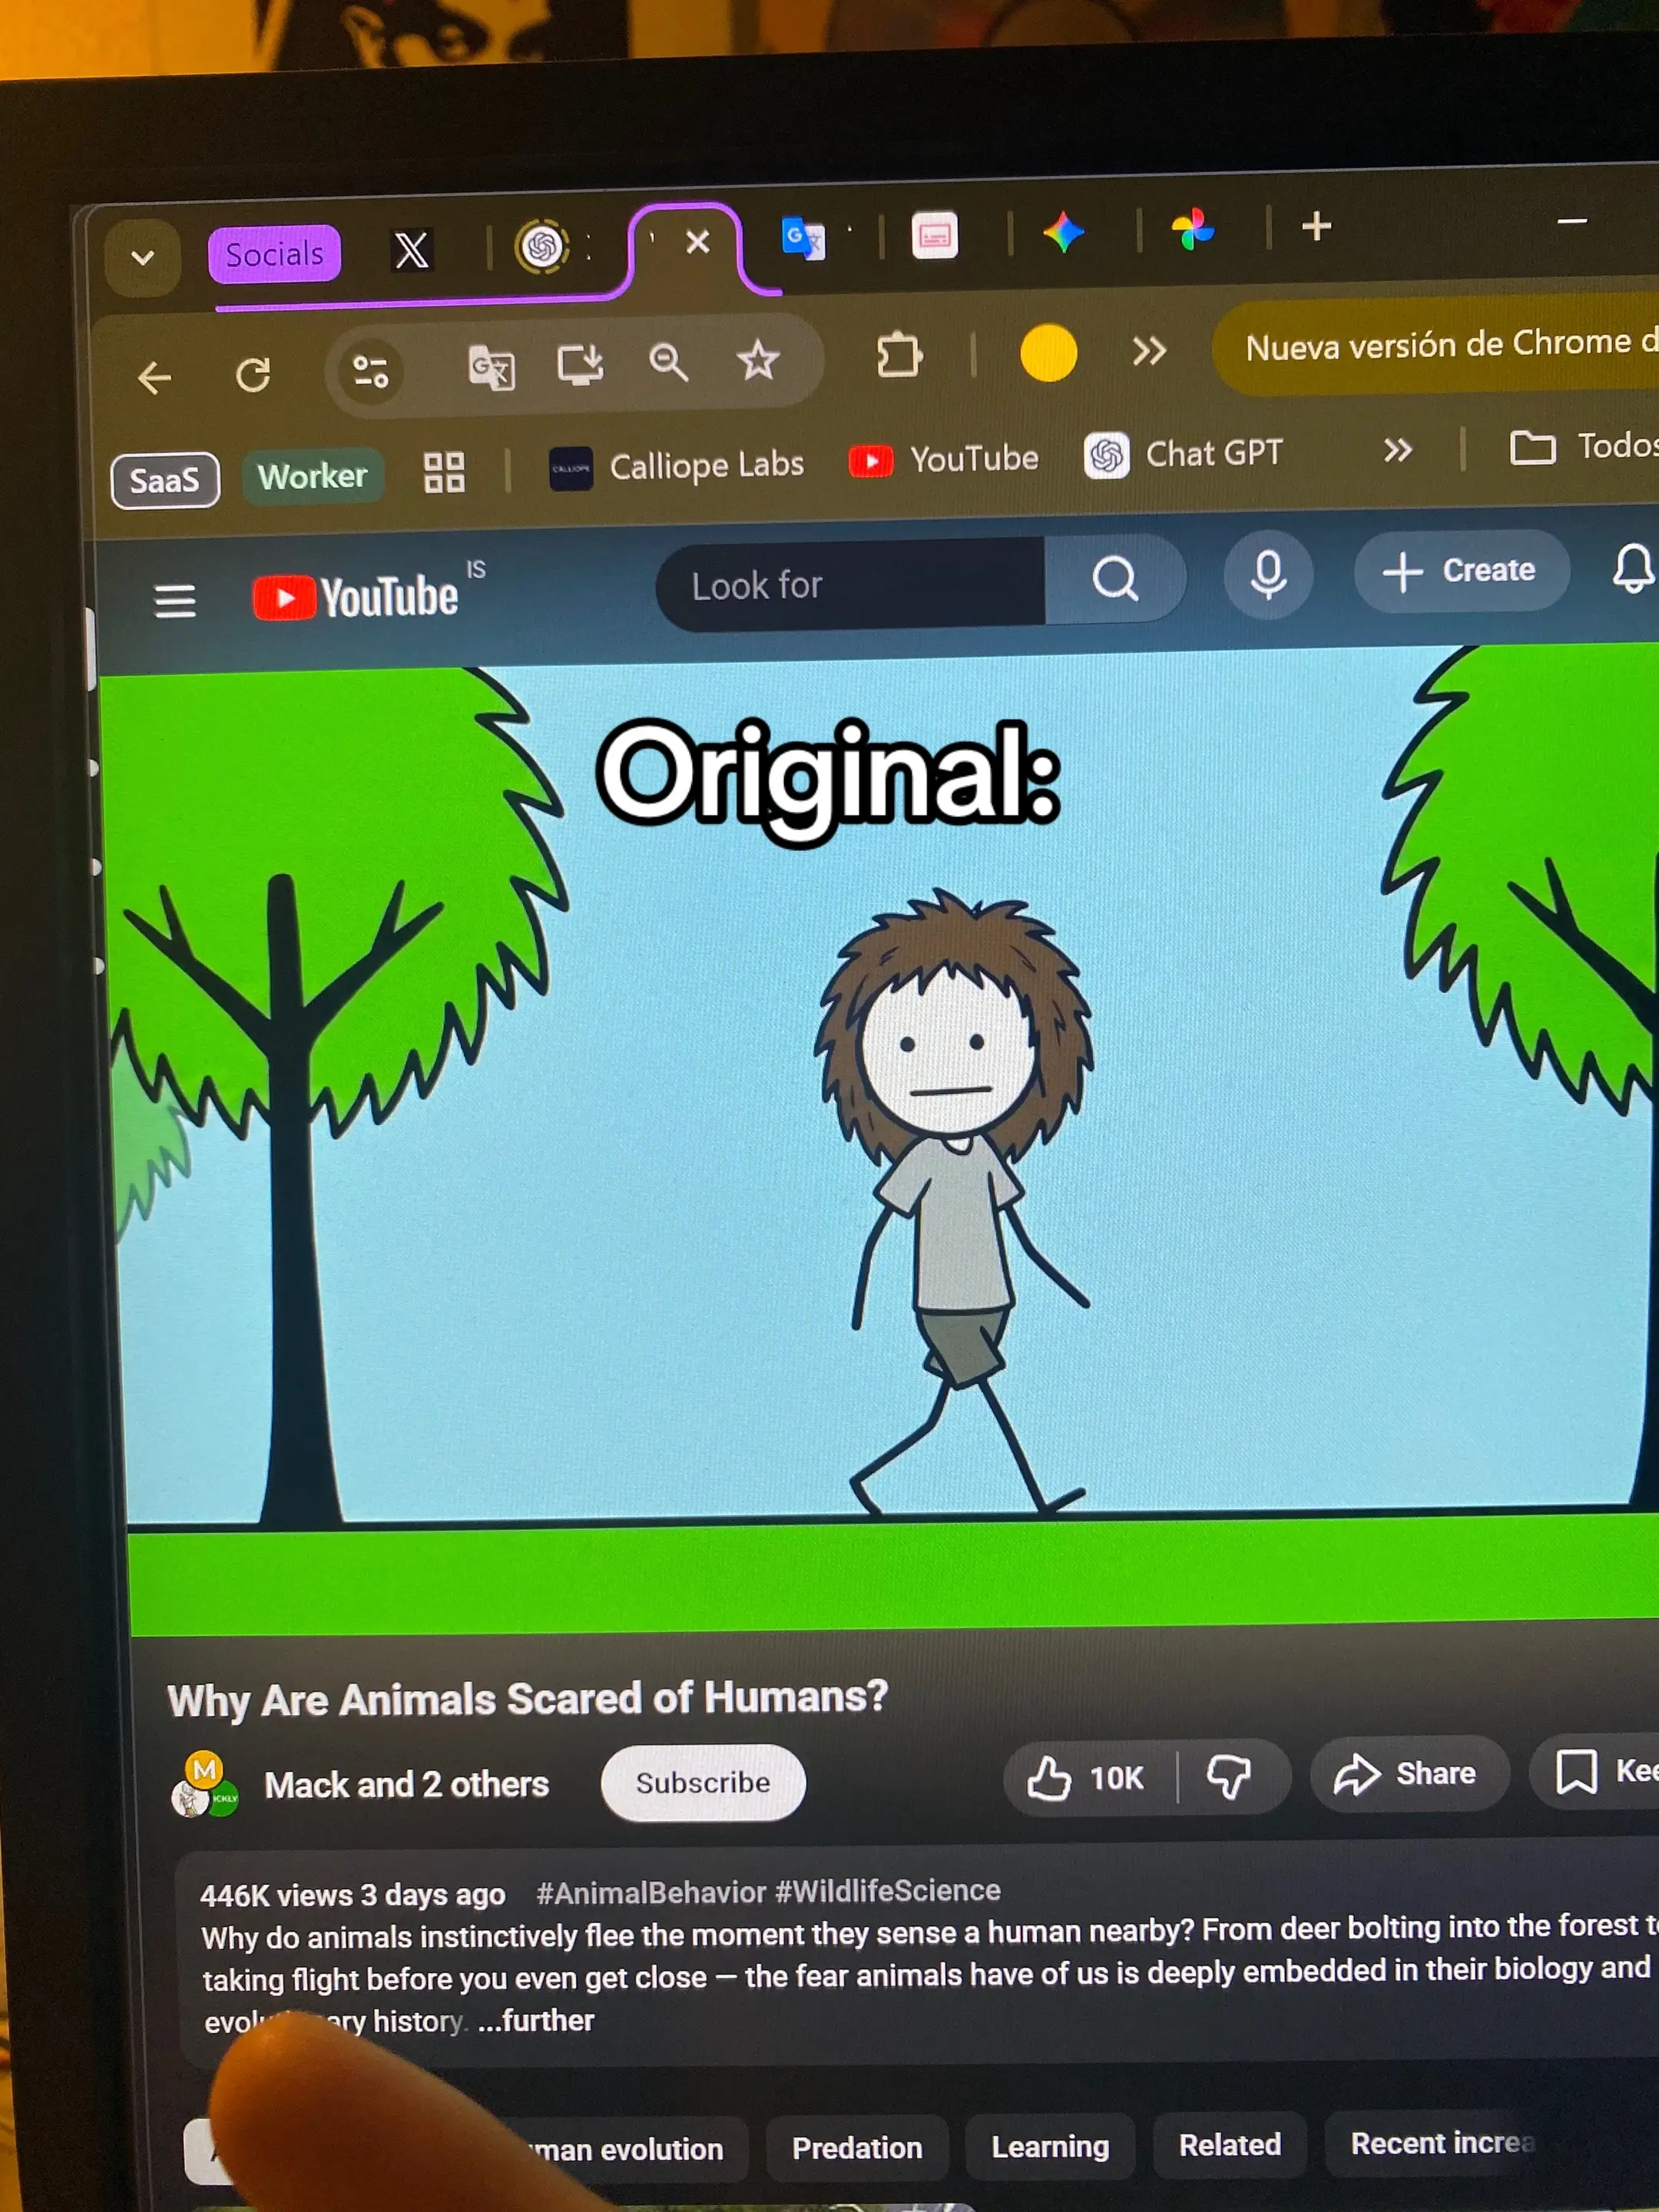Open the Mack and 2 others channel link
The image size is (1659, 2212).
(x=407, y=1785)
